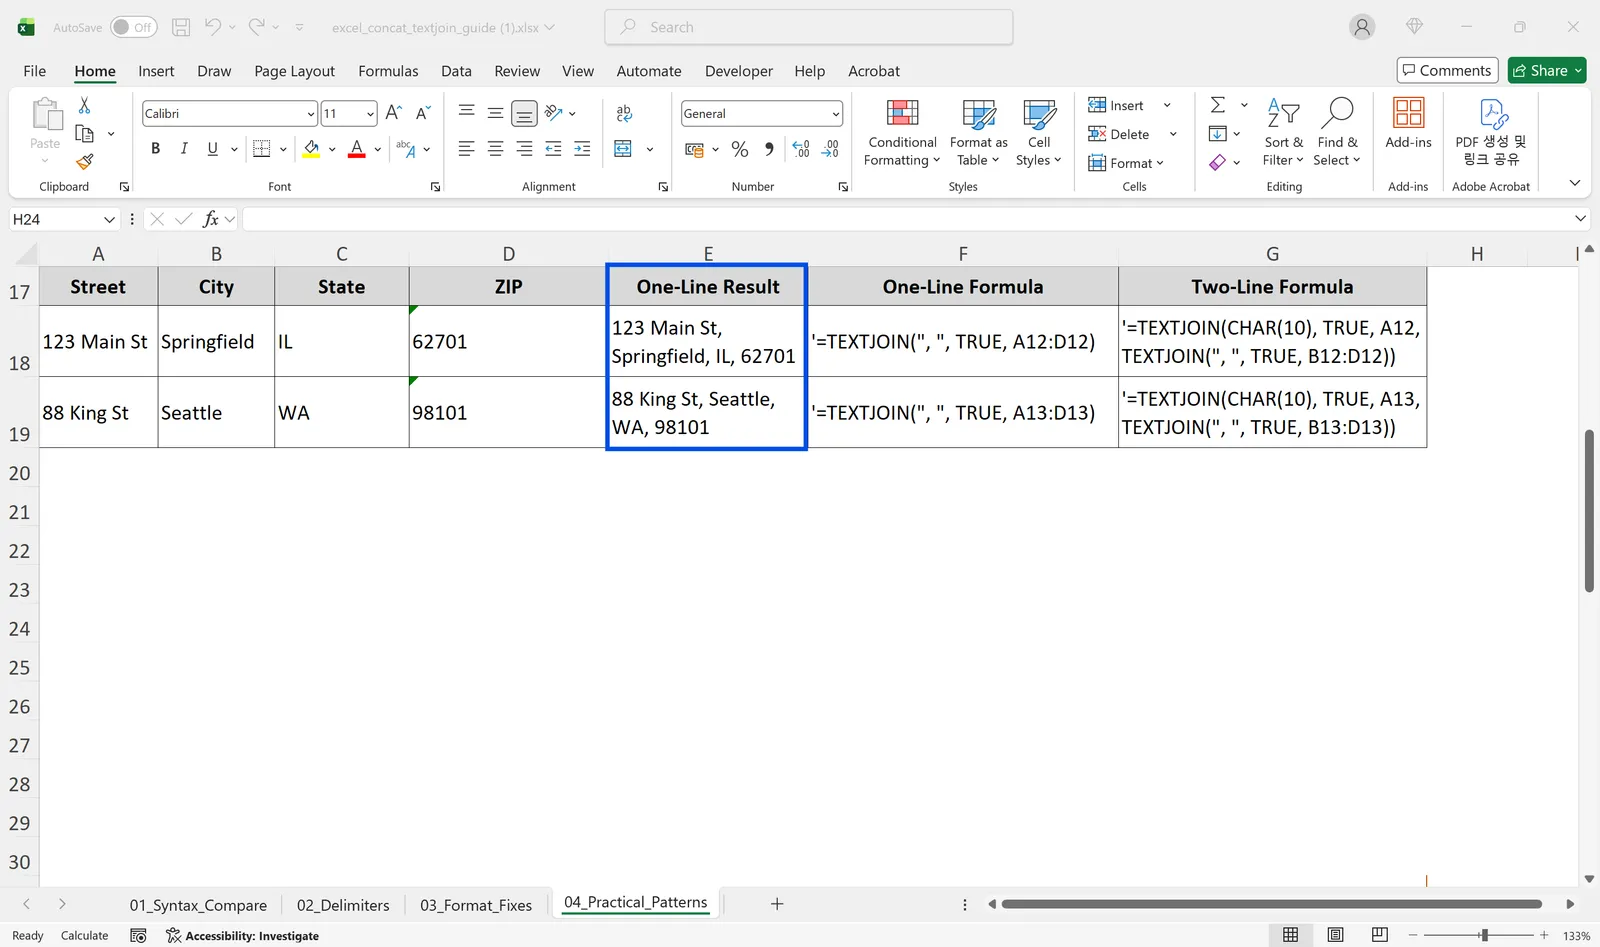Image resolution: width=1600 pixels, height=947 pixels.
Task: Click the Delete cells button
Action: click(x=1120, y=134)
